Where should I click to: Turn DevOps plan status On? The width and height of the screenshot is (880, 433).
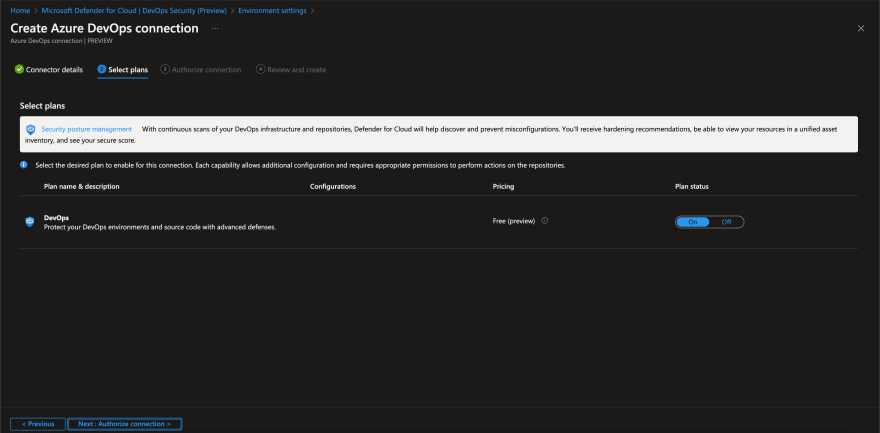point(693,222)
